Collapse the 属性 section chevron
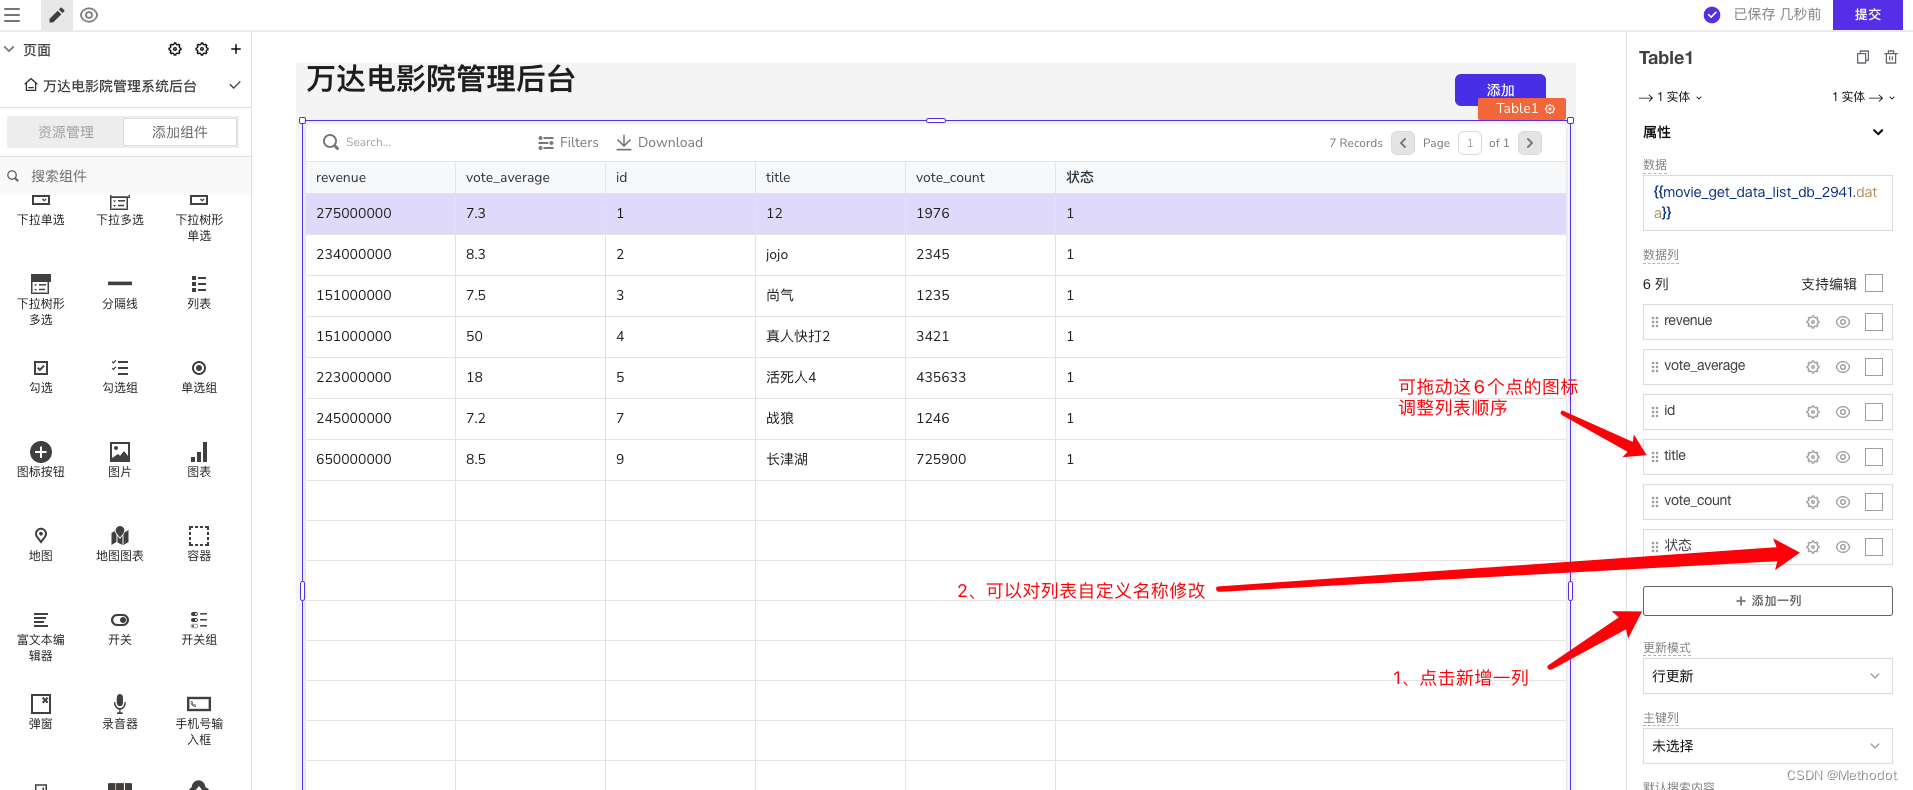 click(x=1878, y=132)
